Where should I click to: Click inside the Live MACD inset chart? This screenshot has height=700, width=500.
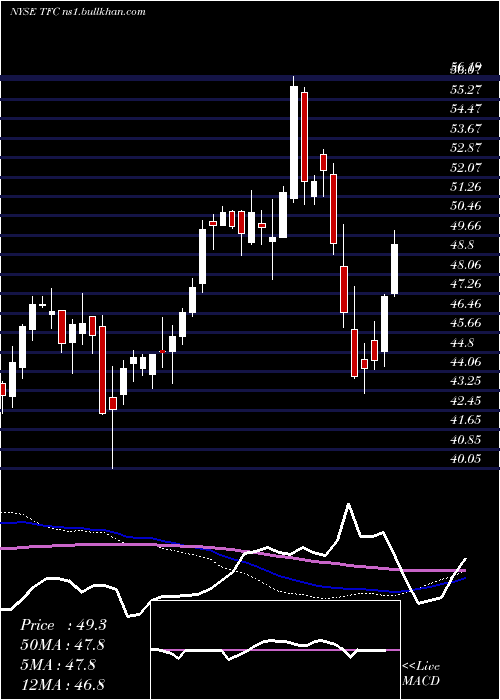click(x=275, y=650)
